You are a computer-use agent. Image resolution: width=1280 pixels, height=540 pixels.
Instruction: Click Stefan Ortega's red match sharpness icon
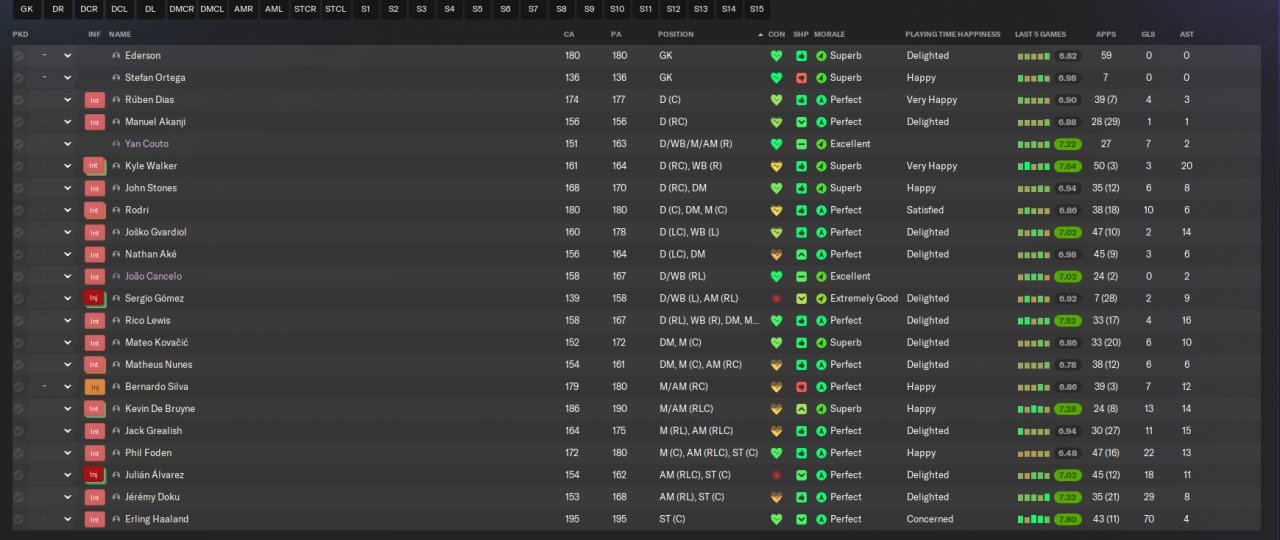(801, 78)
